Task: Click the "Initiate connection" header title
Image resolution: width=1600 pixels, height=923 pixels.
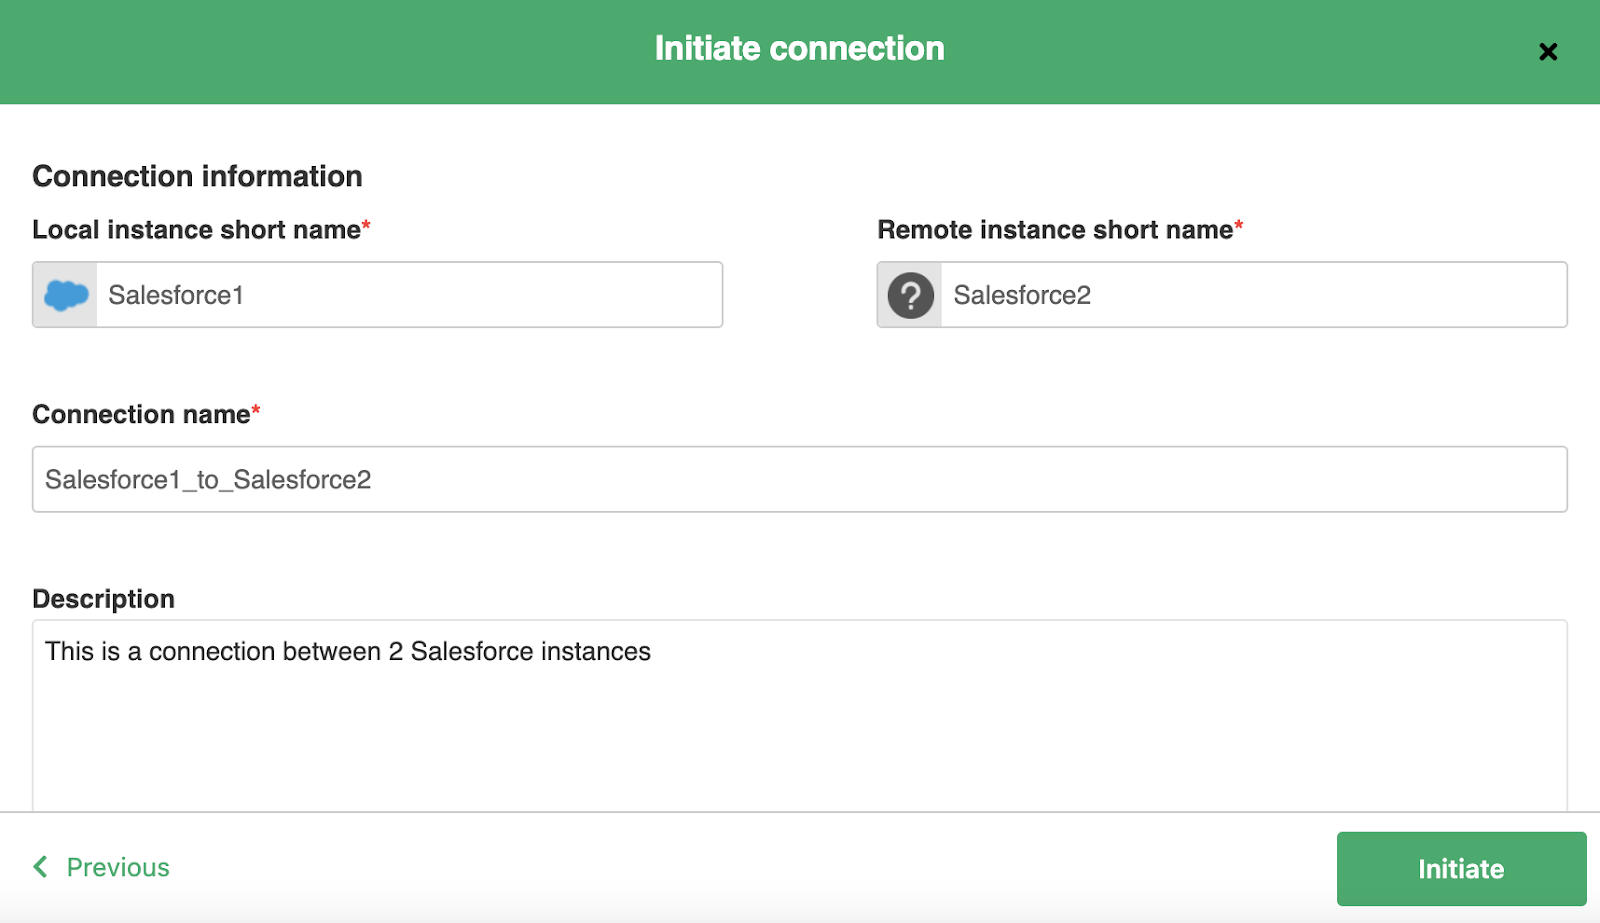Action: (799, 48)
